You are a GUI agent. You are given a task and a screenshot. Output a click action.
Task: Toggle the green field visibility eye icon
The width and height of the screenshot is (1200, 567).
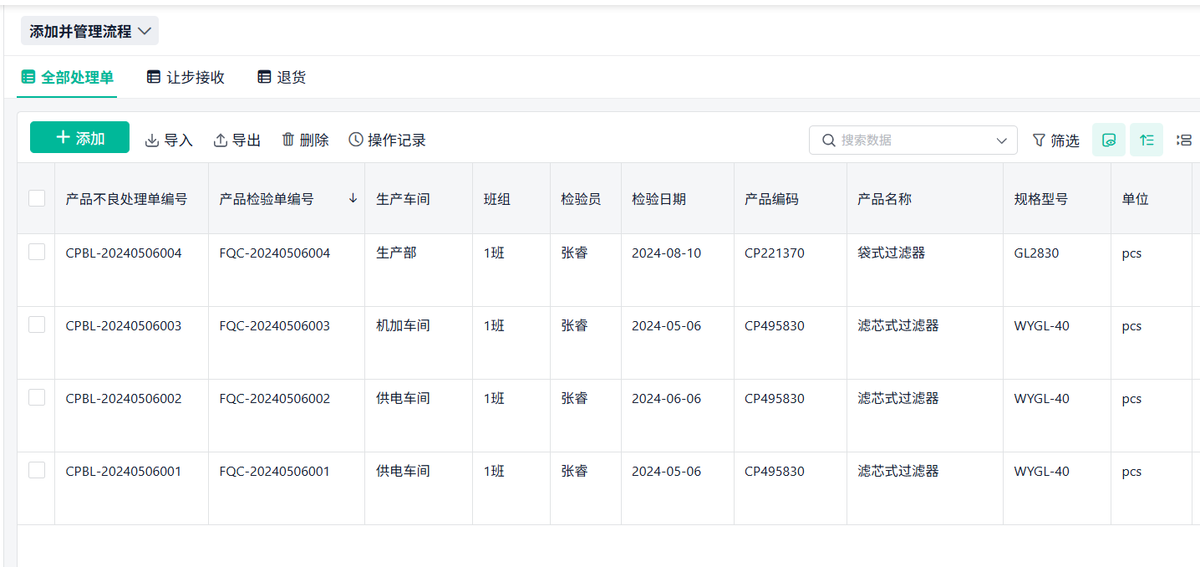click(1109, 140)
